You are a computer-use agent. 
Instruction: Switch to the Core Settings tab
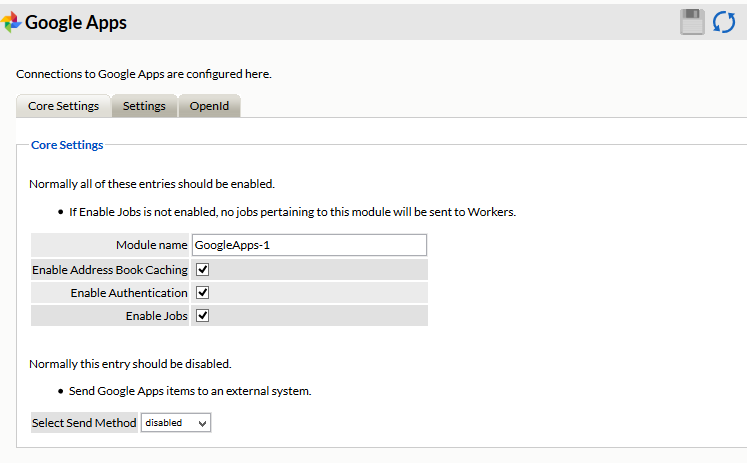(63, 106)
